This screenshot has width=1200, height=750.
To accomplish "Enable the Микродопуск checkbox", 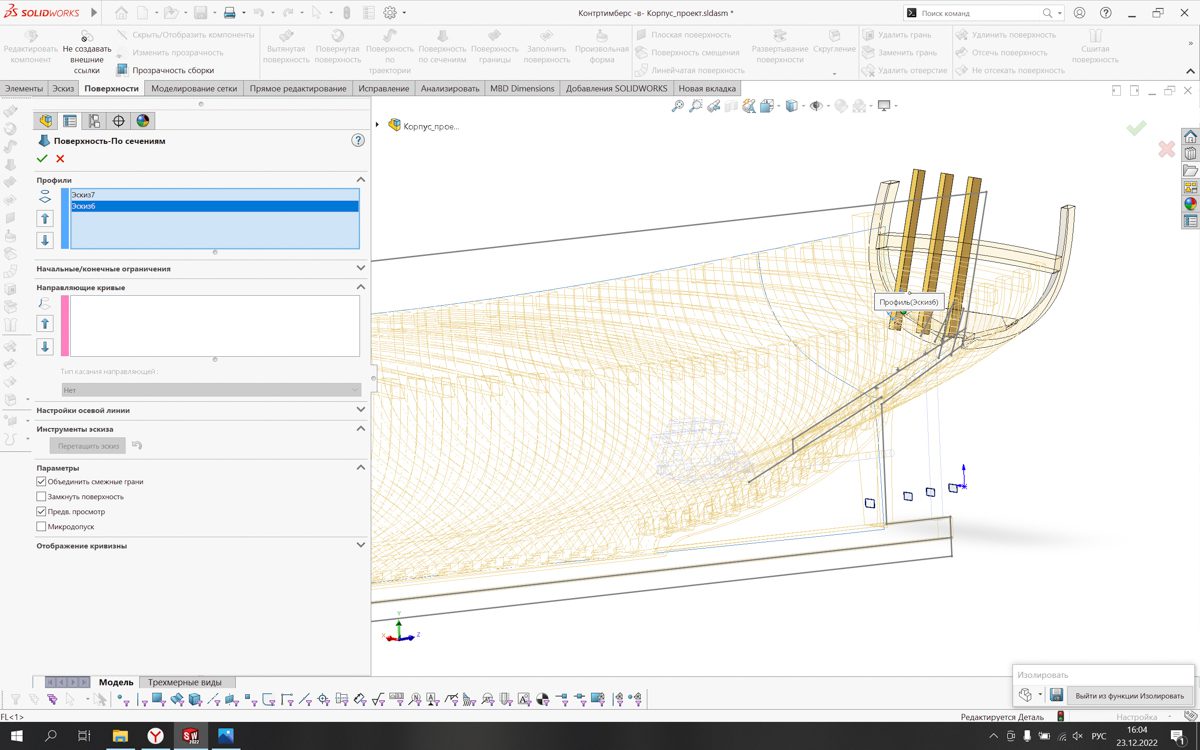I will [41, 526].
